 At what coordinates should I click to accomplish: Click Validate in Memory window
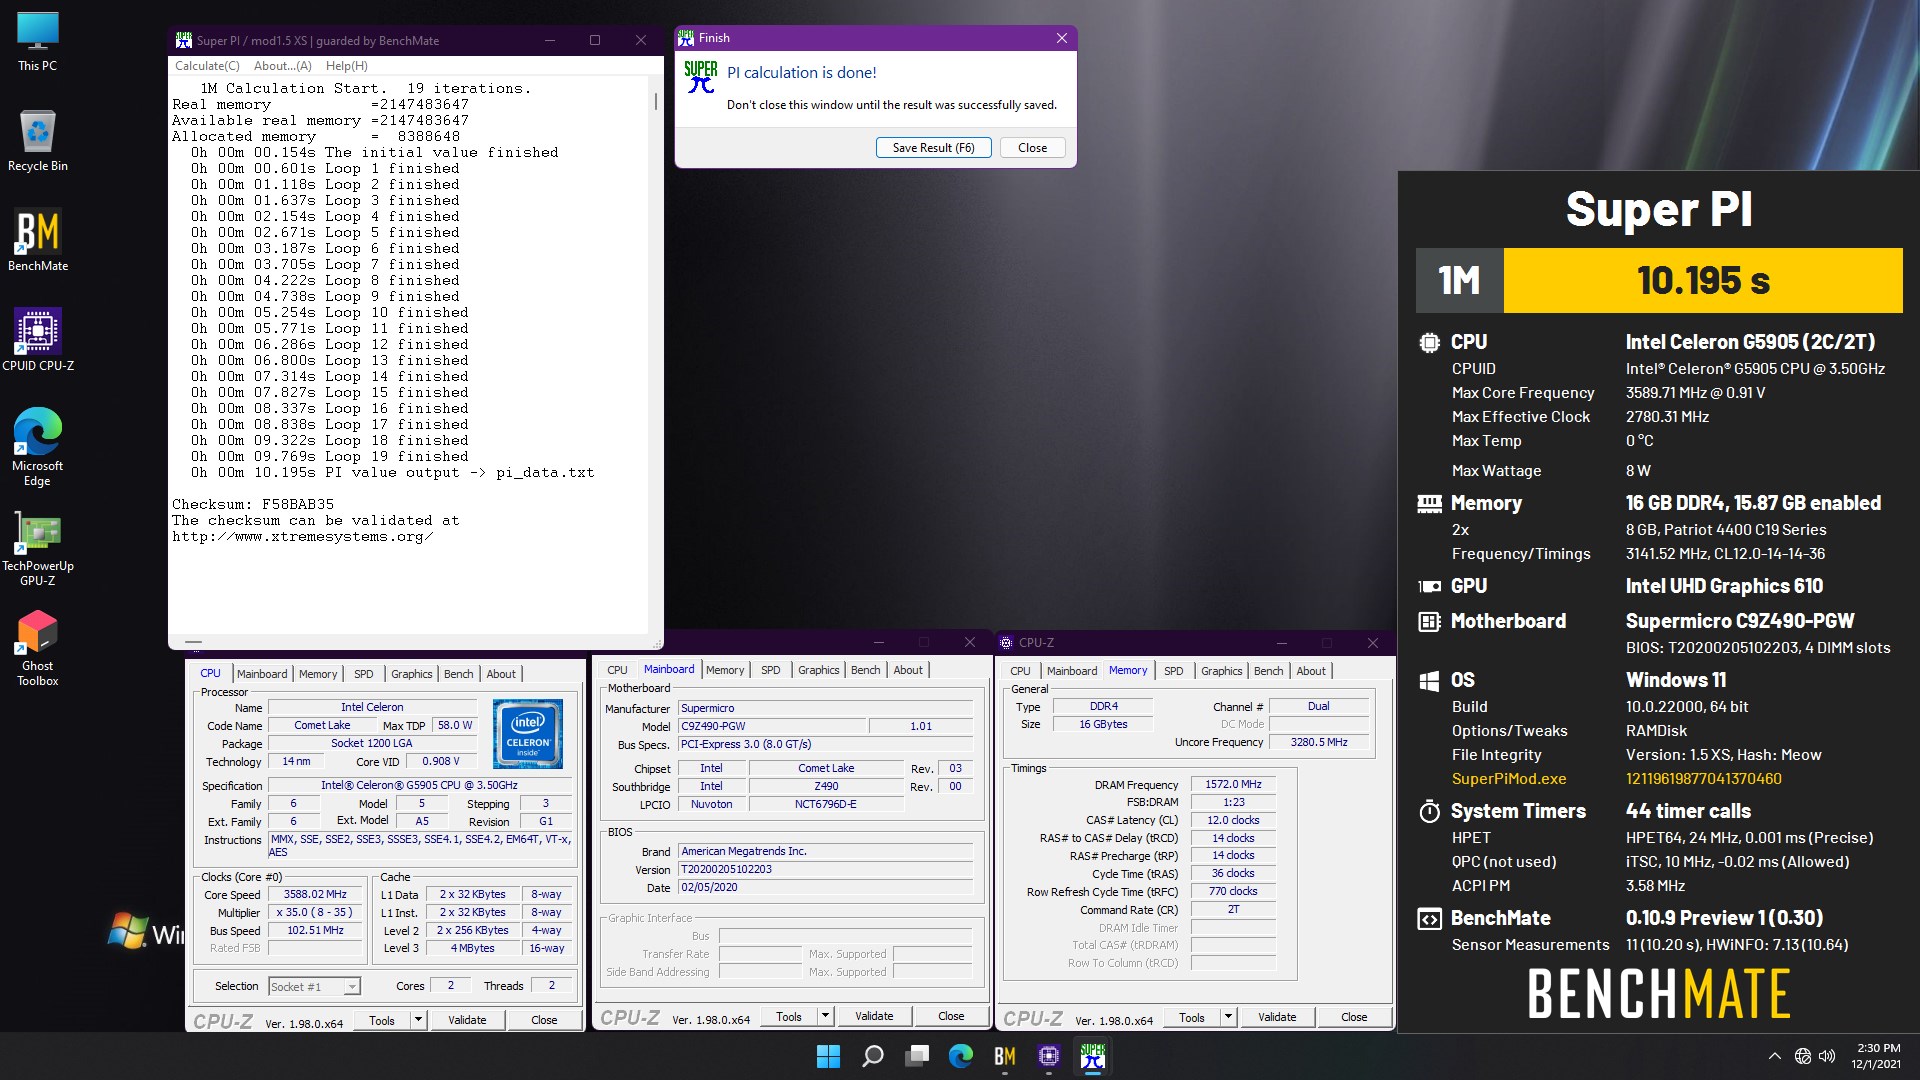1277,1017
